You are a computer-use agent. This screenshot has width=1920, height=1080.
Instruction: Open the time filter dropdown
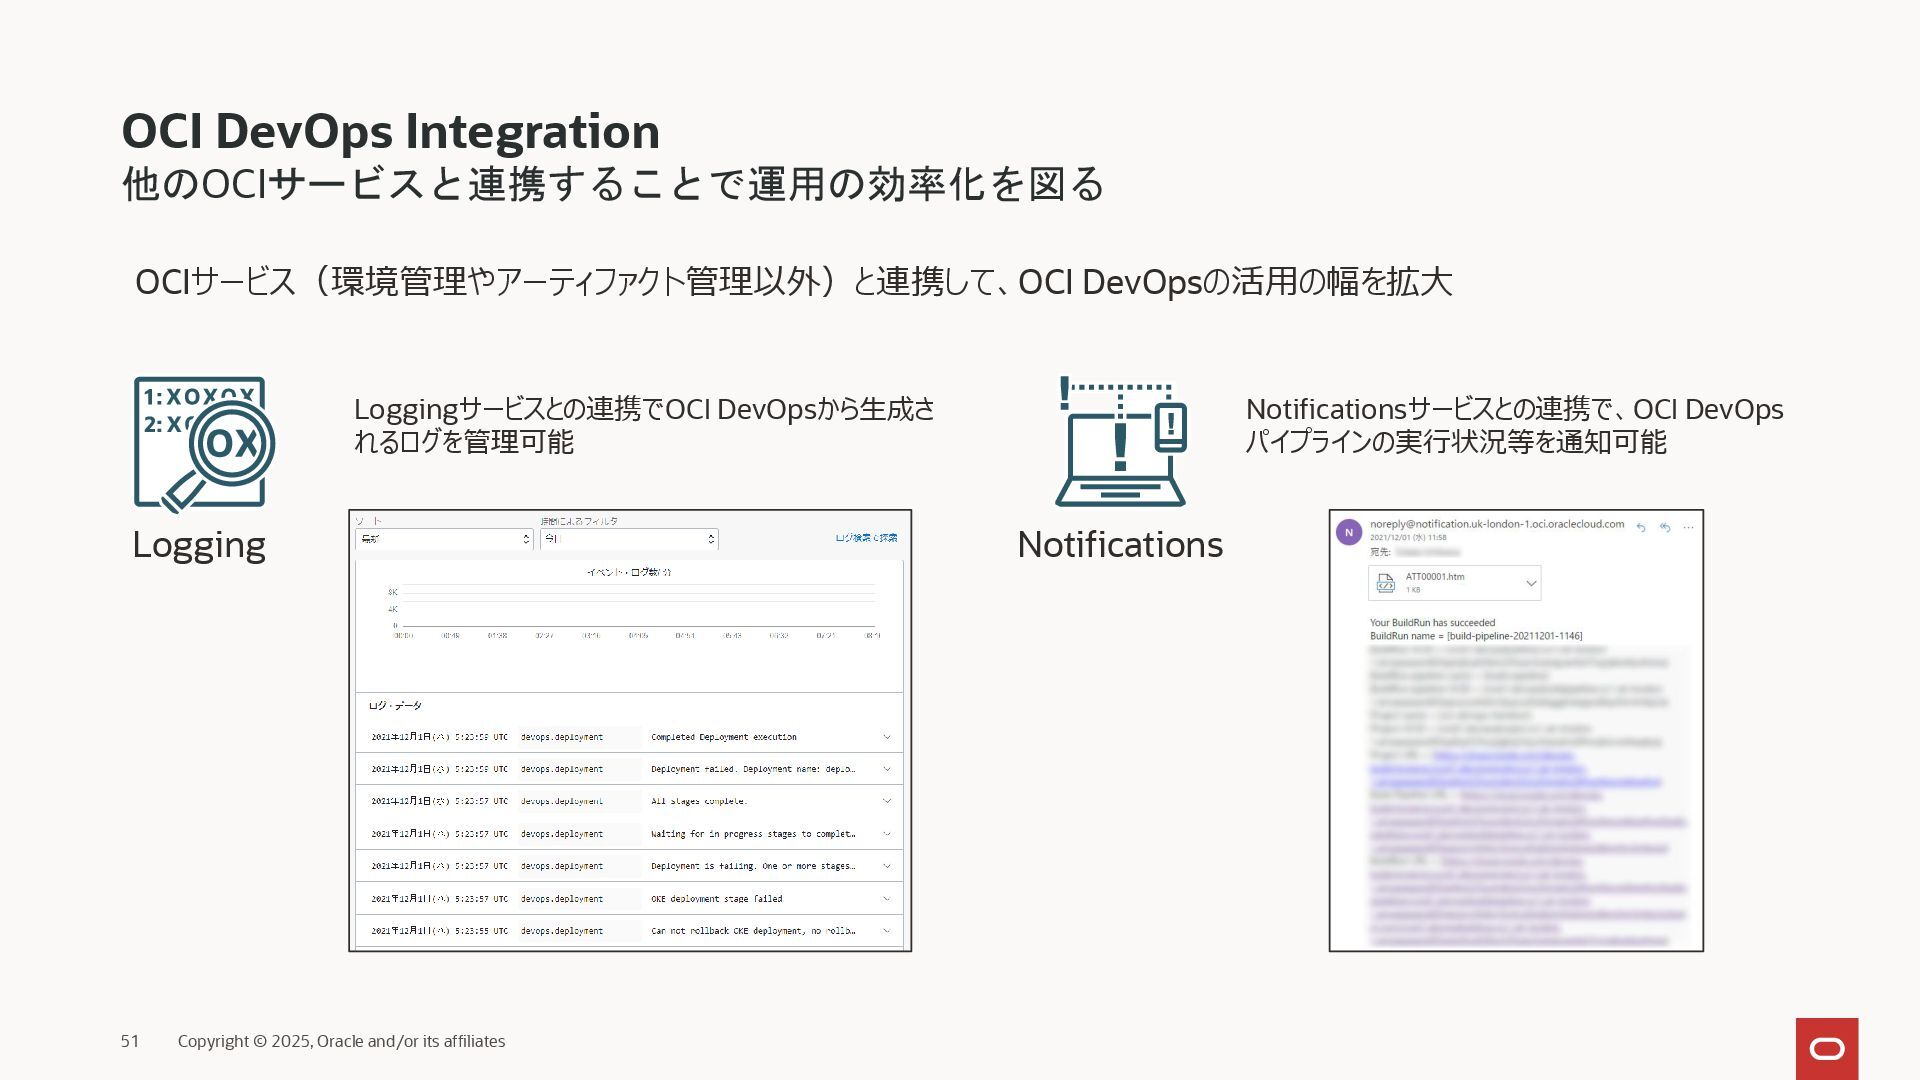[x=629, y=539]
